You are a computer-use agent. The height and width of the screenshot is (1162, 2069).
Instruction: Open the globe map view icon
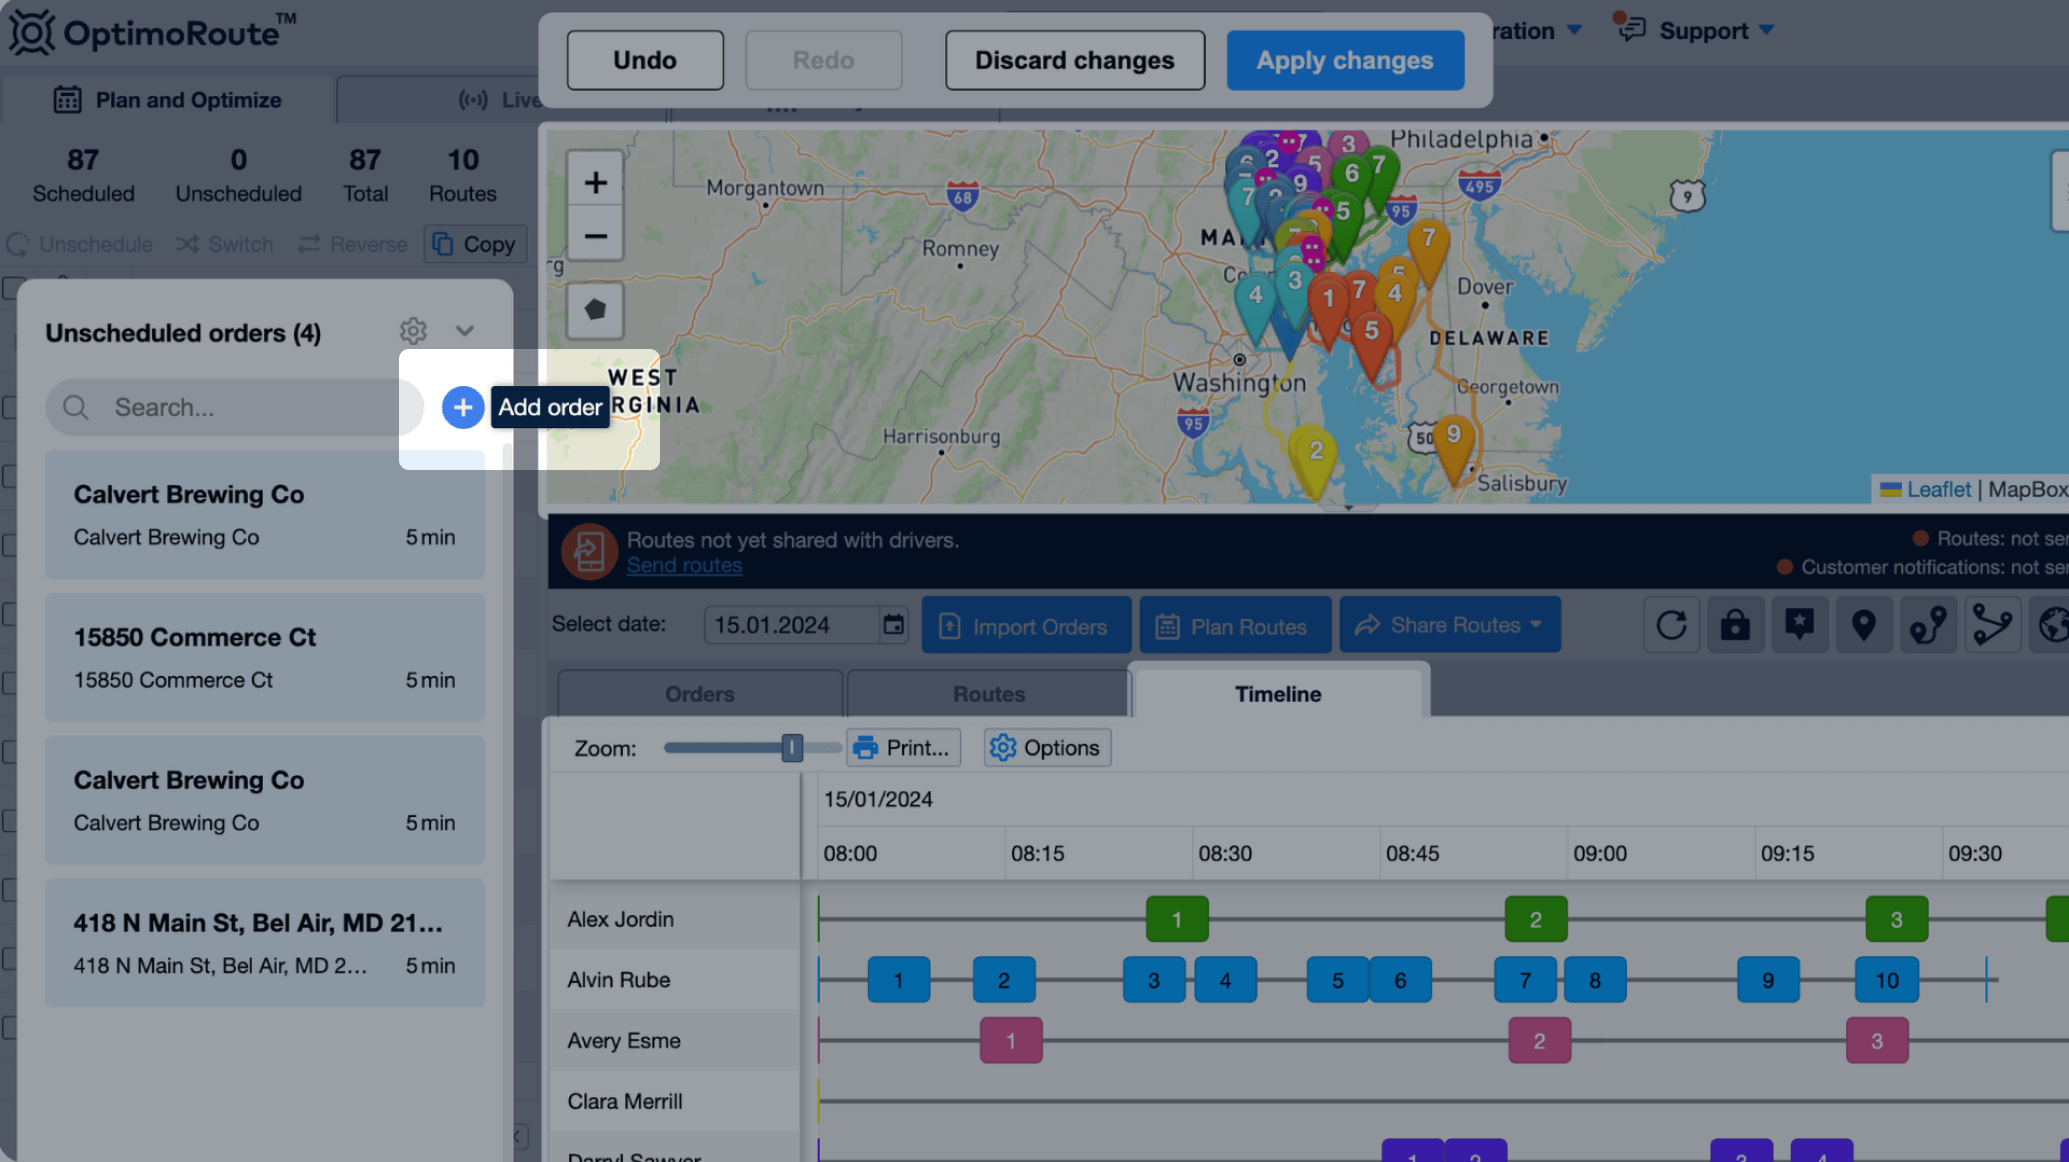[2055, 624]
